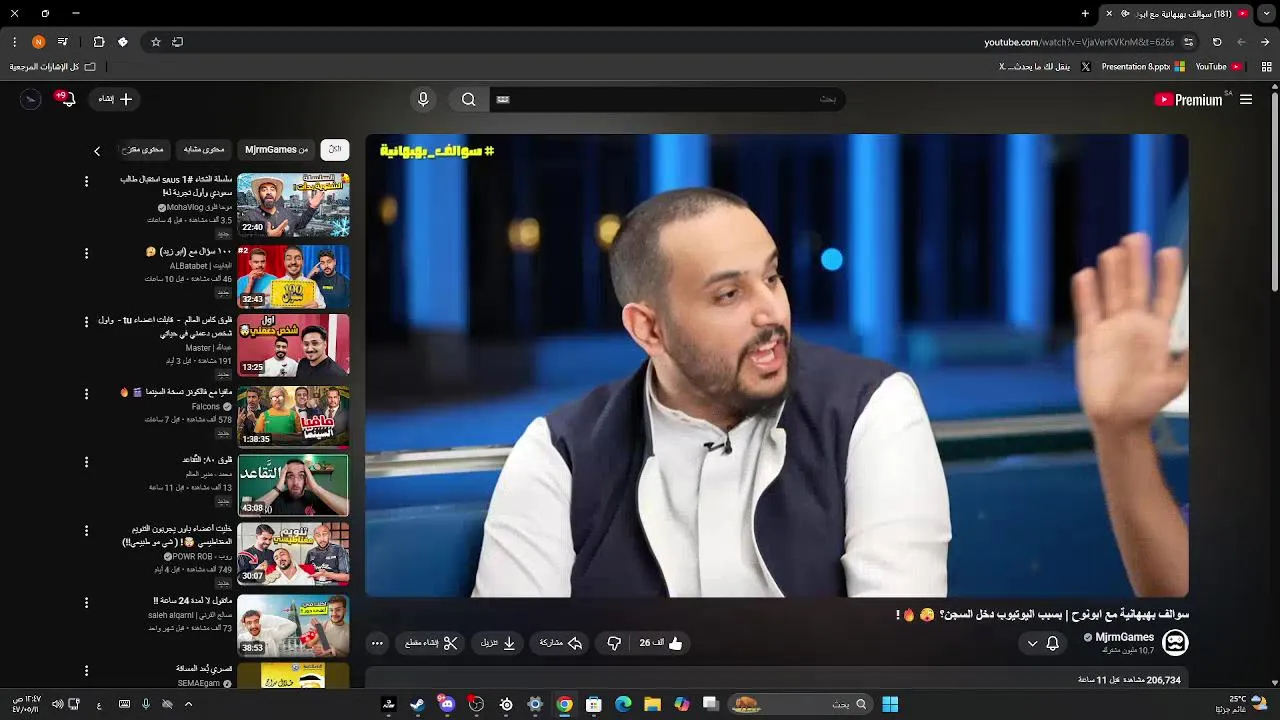Open options menu for MohaVlog video
The height and width of the screenshot is (720, 1280).
[86, 181]
